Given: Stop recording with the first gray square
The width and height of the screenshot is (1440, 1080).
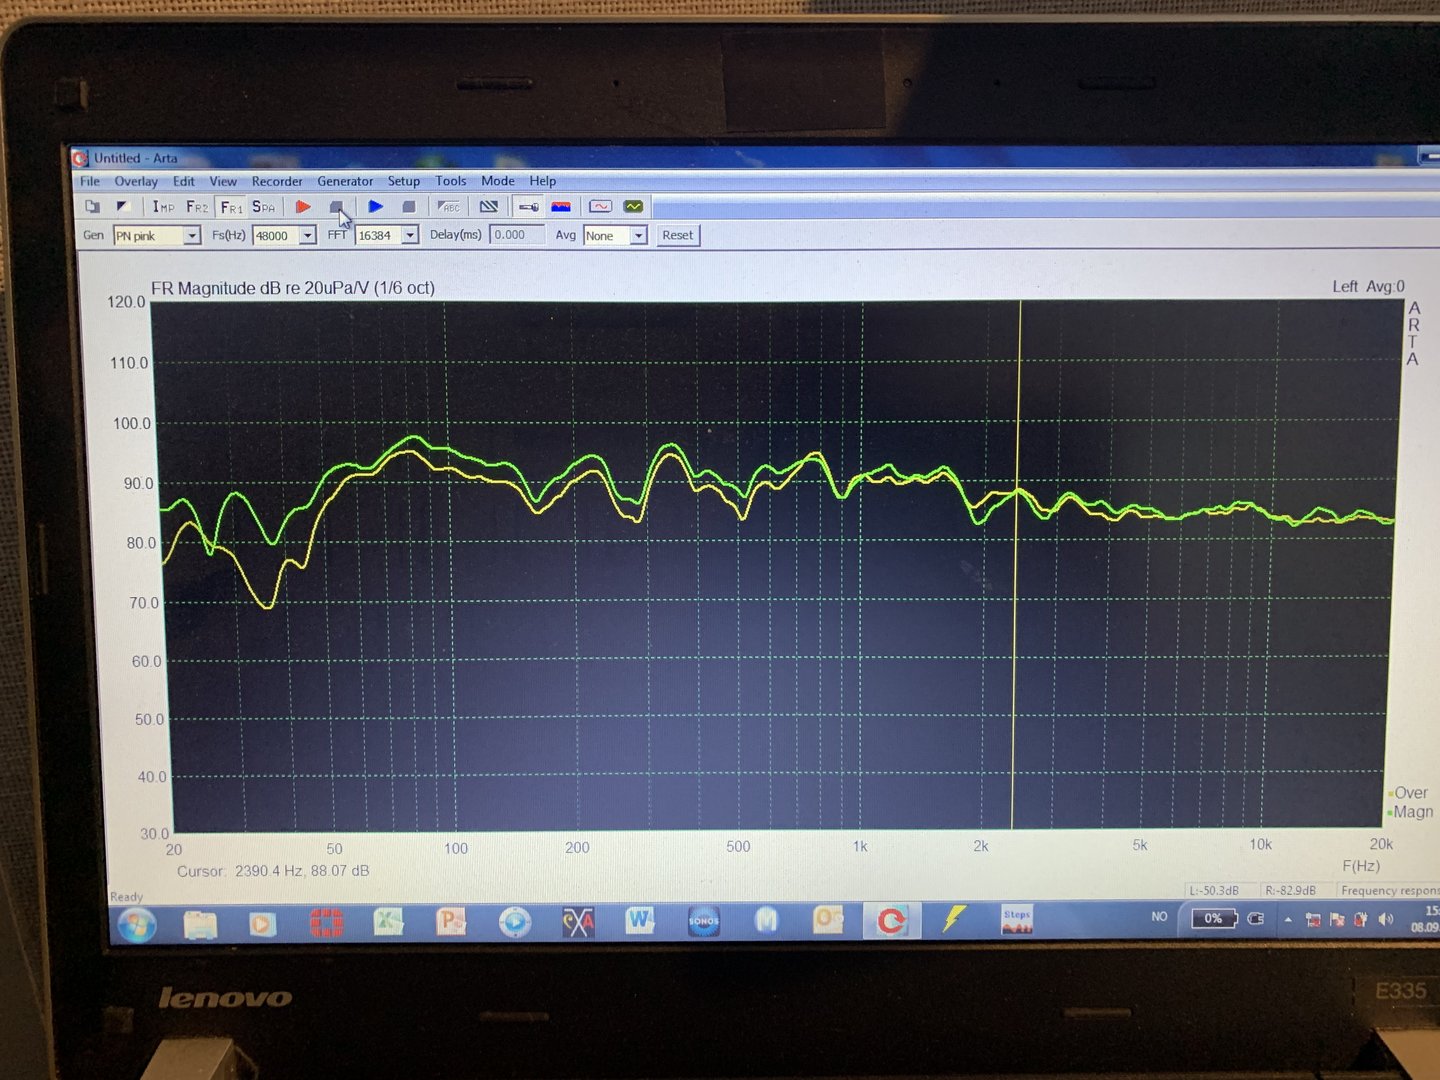Looking at the screenshot, I should click(337, 207).
